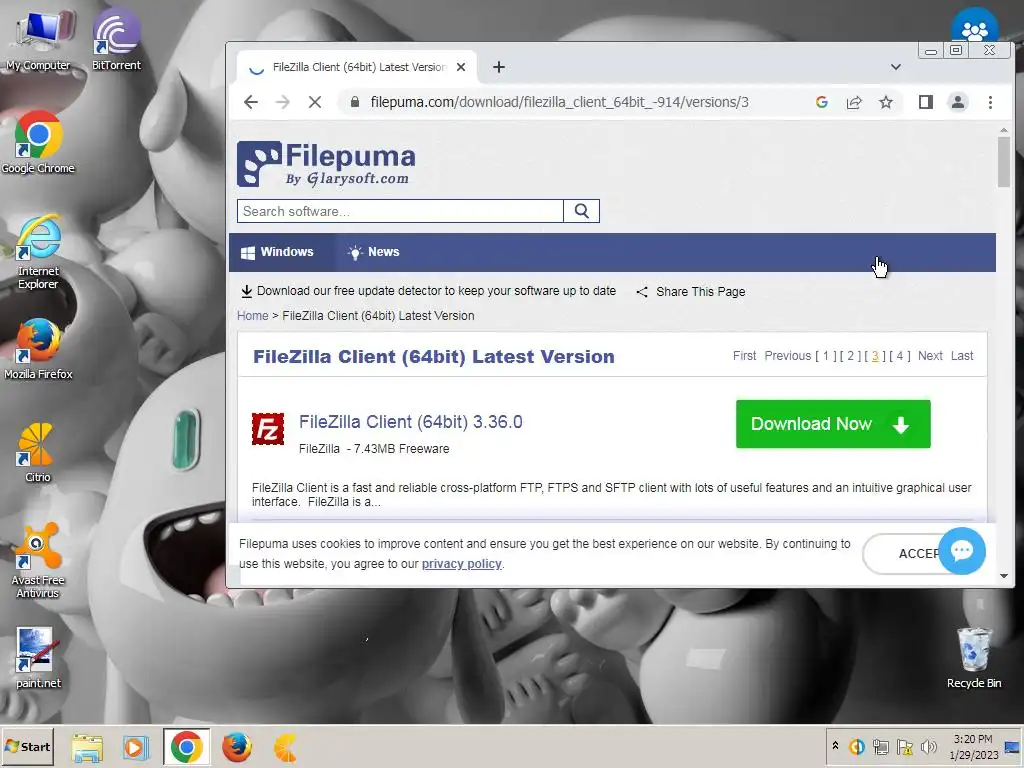The width and height of the screenshot is (1024, 768).
Task: Click Share This Page
Action: coord(691,292)
